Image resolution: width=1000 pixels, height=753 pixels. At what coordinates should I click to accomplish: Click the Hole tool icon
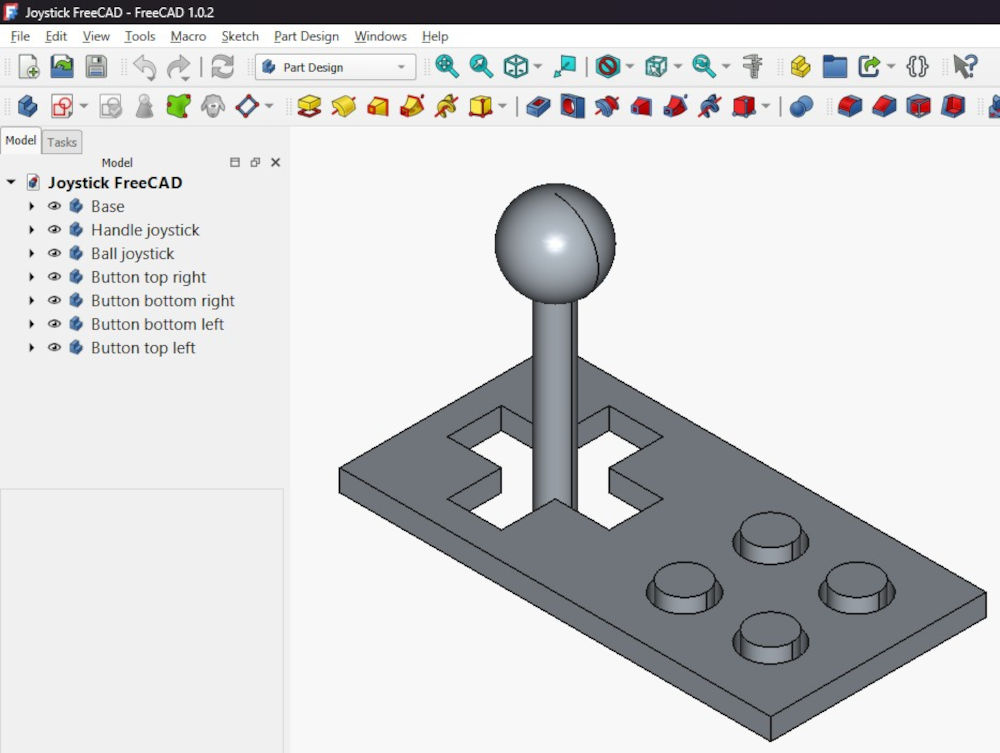tap(573, 106)
